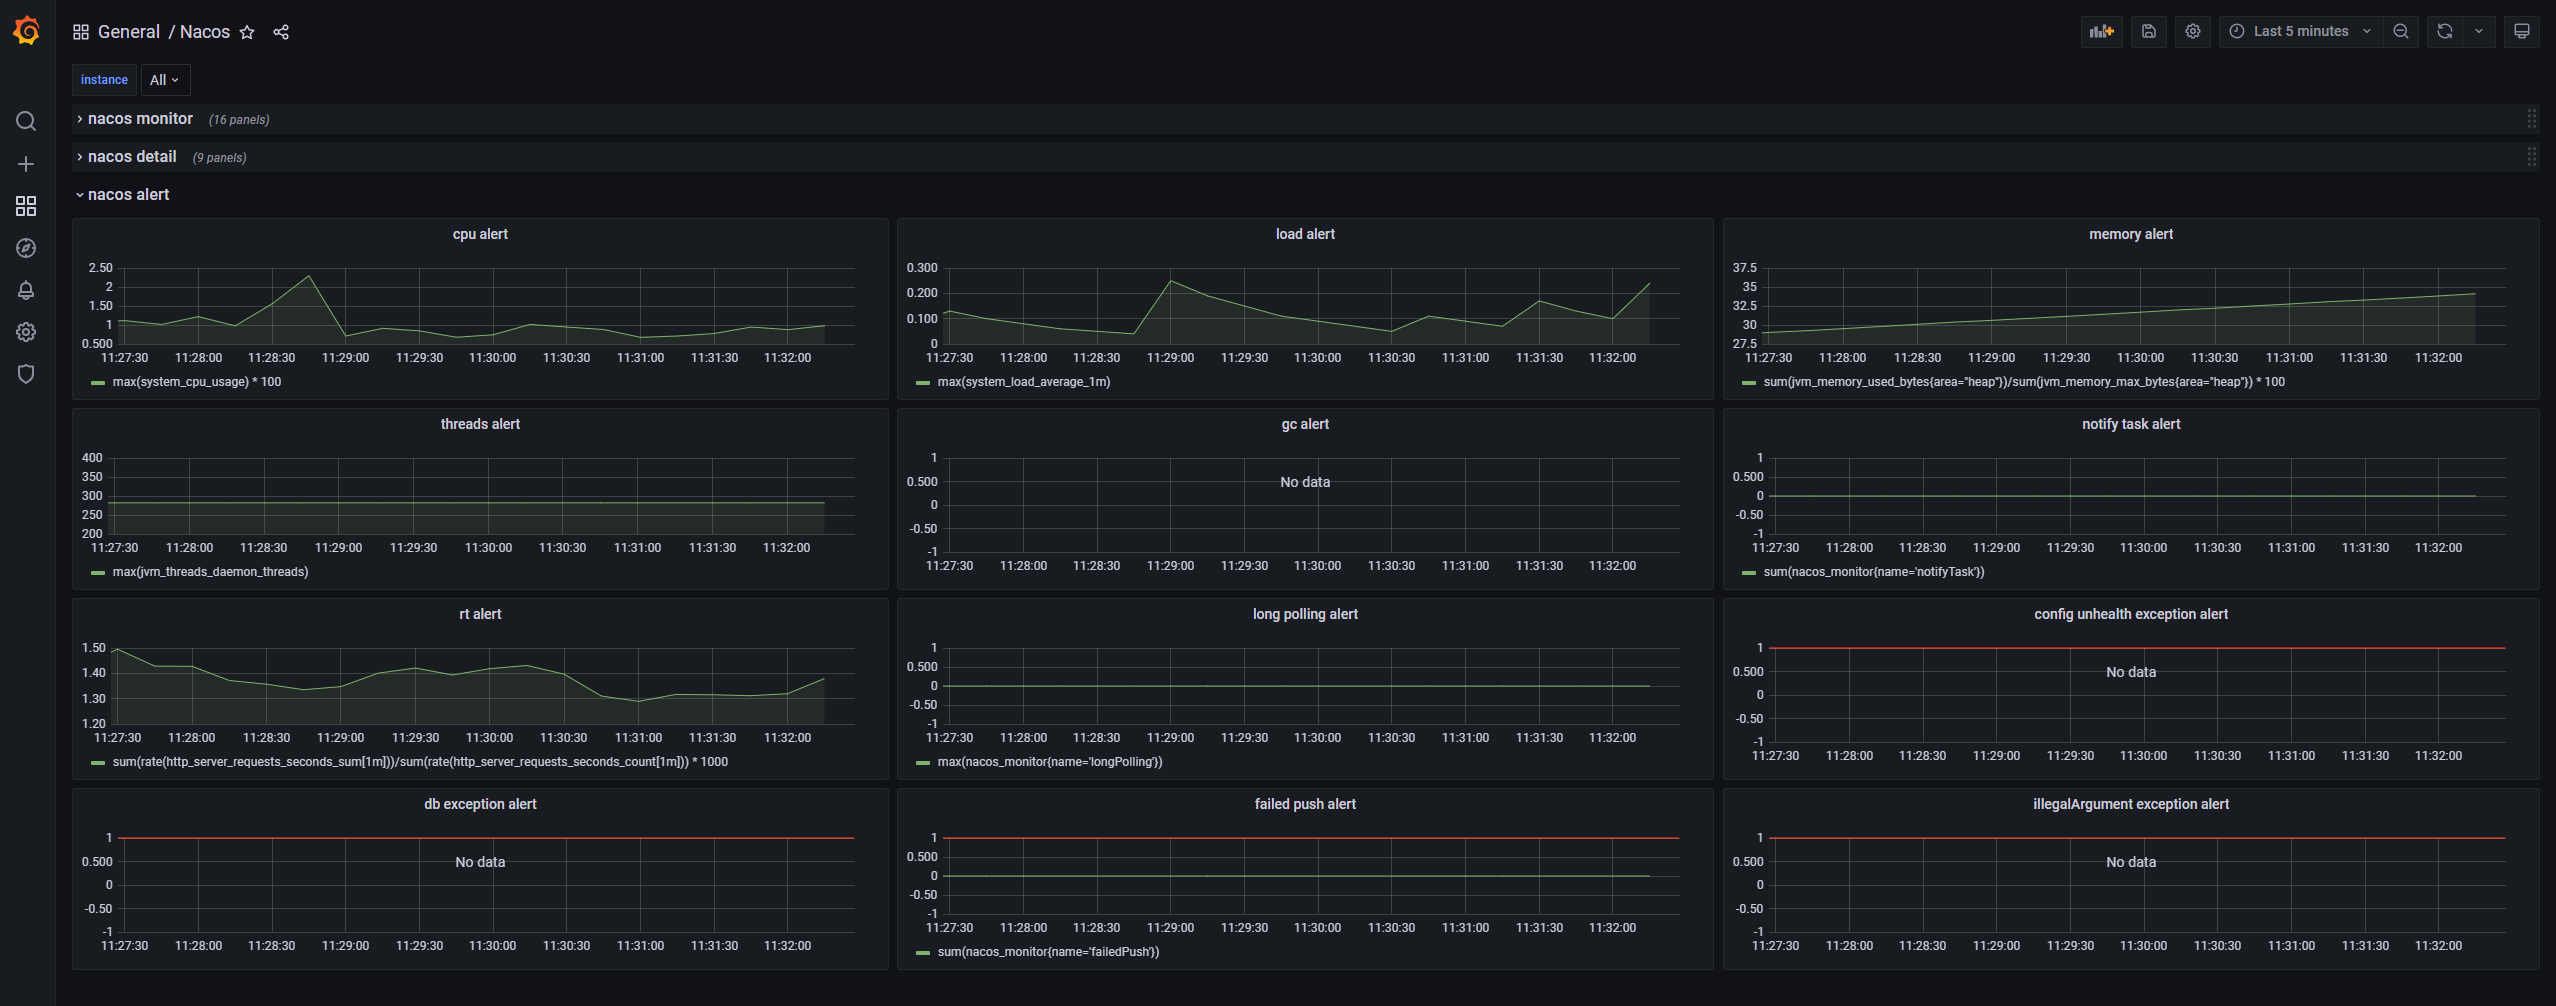The image size is (2556, 1006).
Task: Toggle the longPolling nacos_monitor legend series
Action: [1050, 762]
